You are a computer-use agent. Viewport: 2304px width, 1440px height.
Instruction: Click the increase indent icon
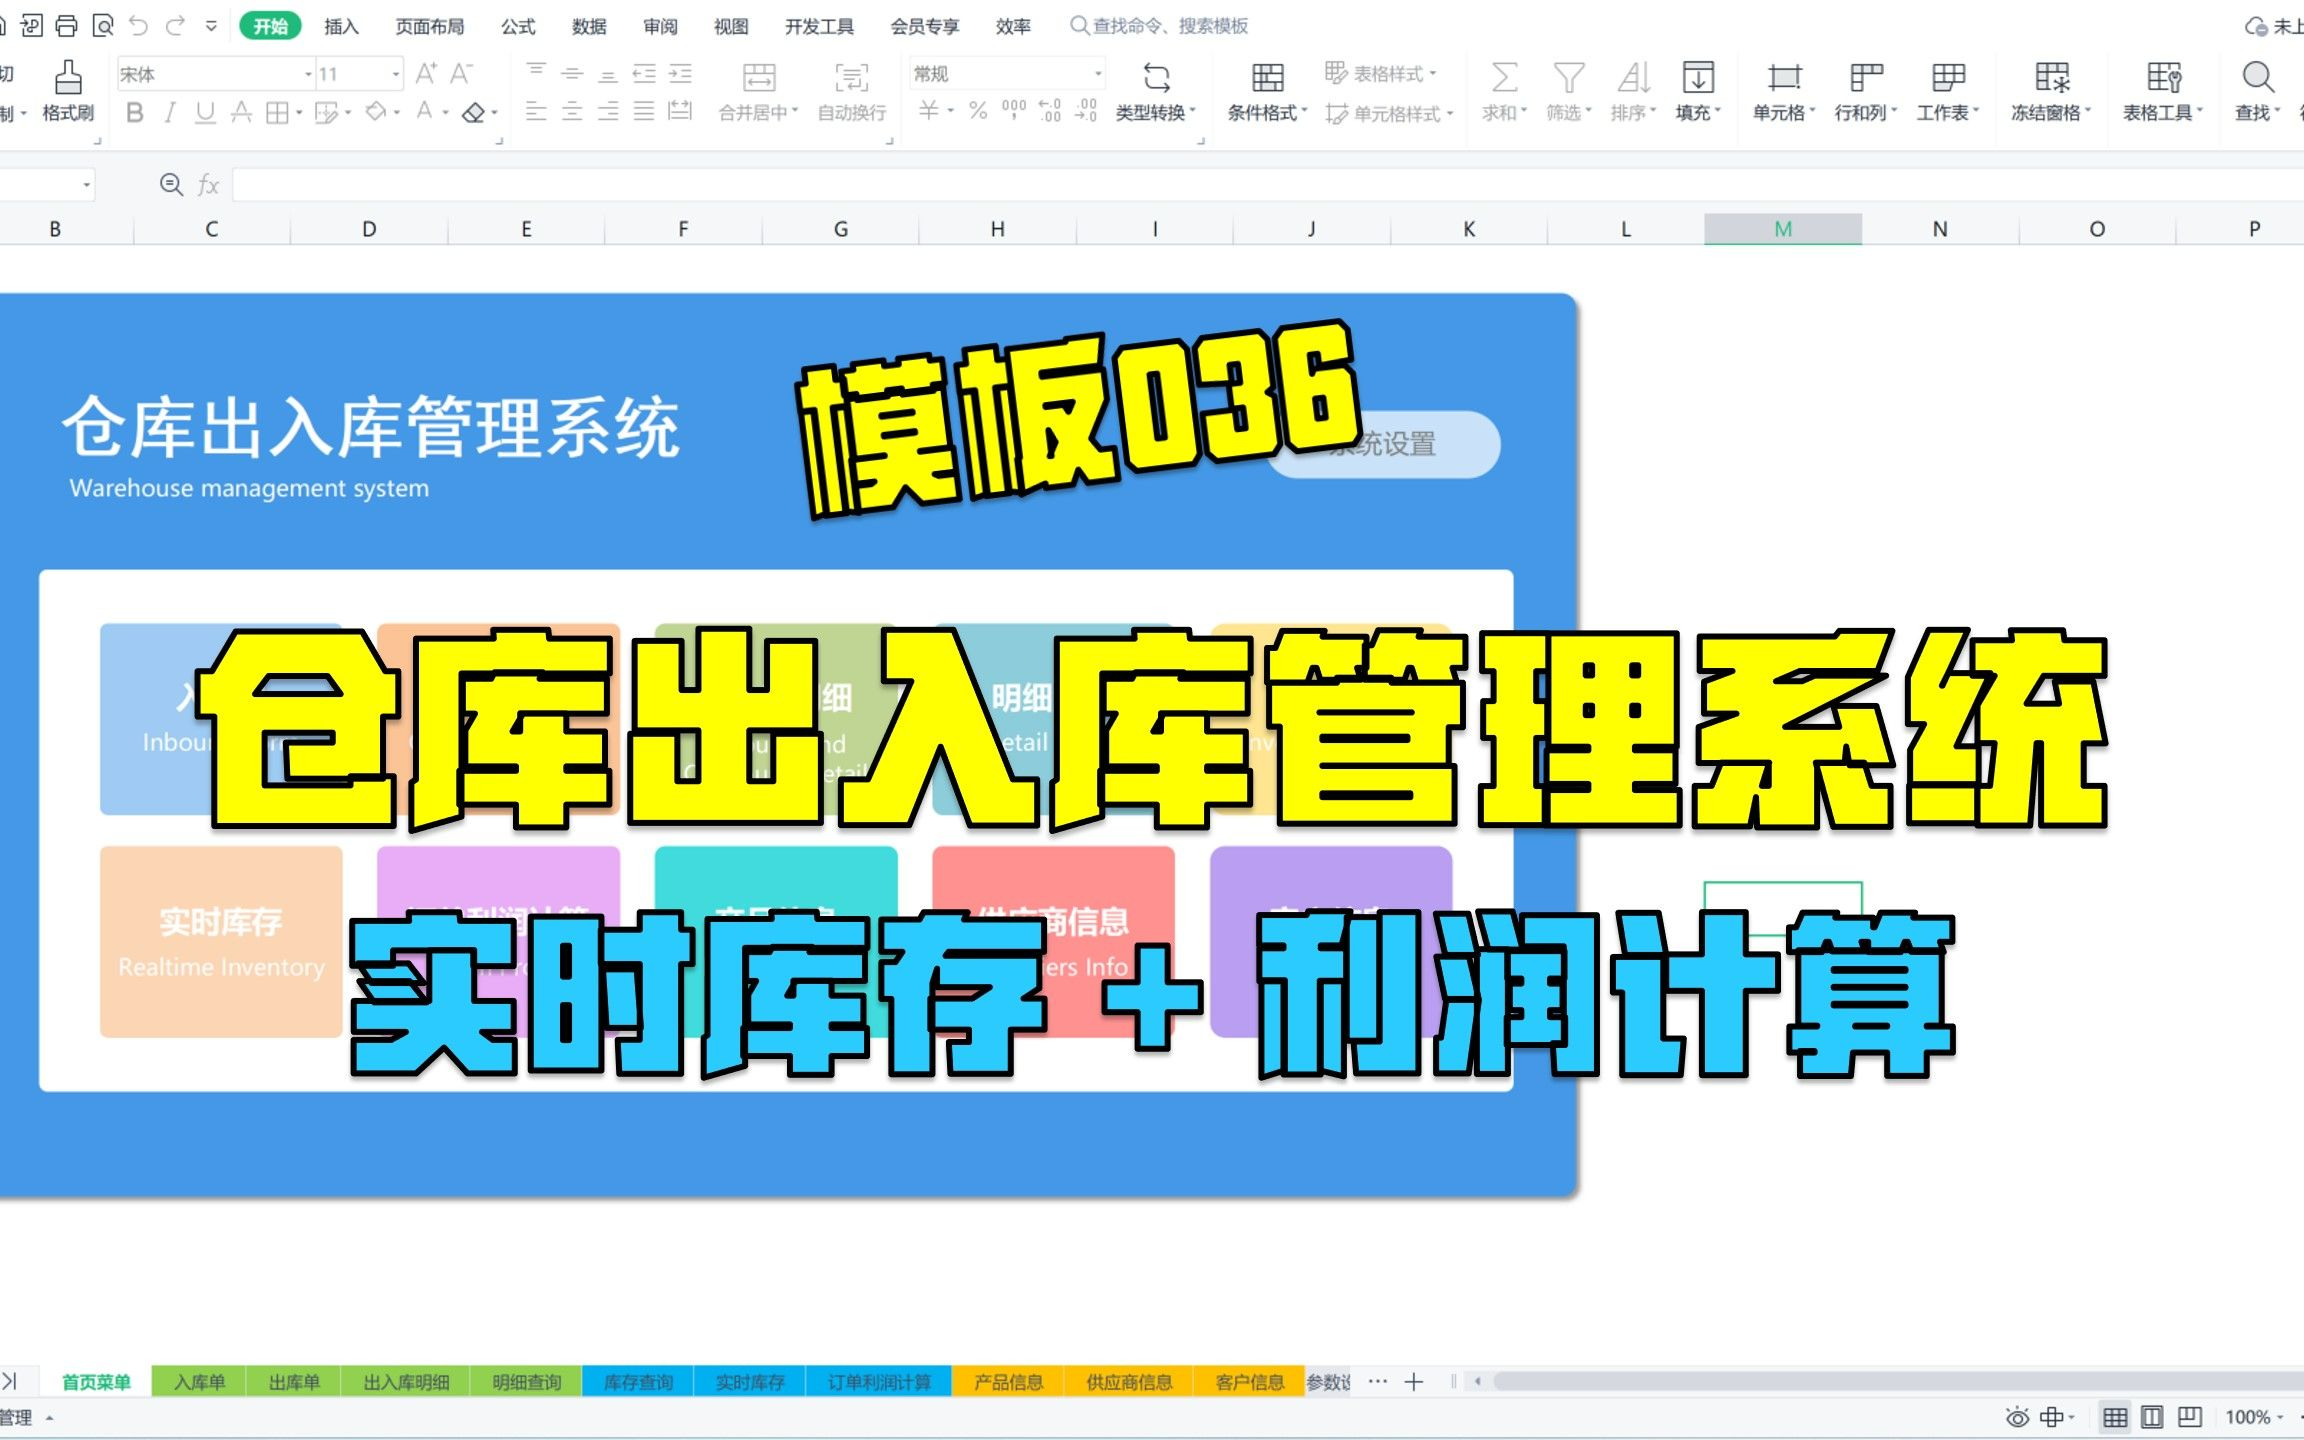pyautogui.click(x=680, y=73)
